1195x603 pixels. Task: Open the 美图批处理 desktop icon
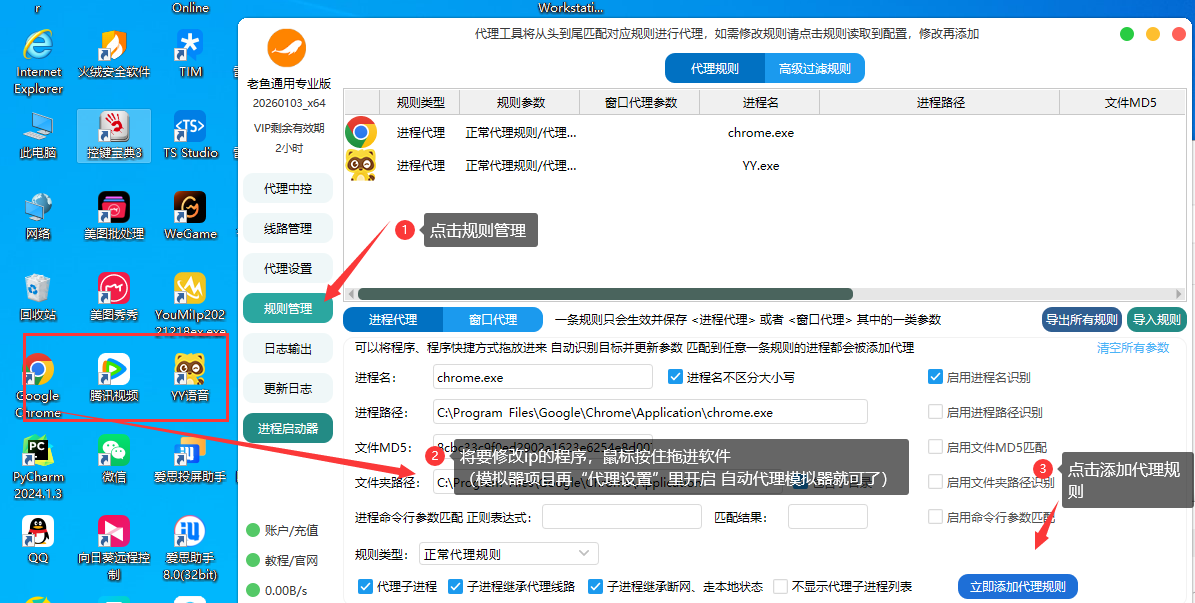pos(114,217)
